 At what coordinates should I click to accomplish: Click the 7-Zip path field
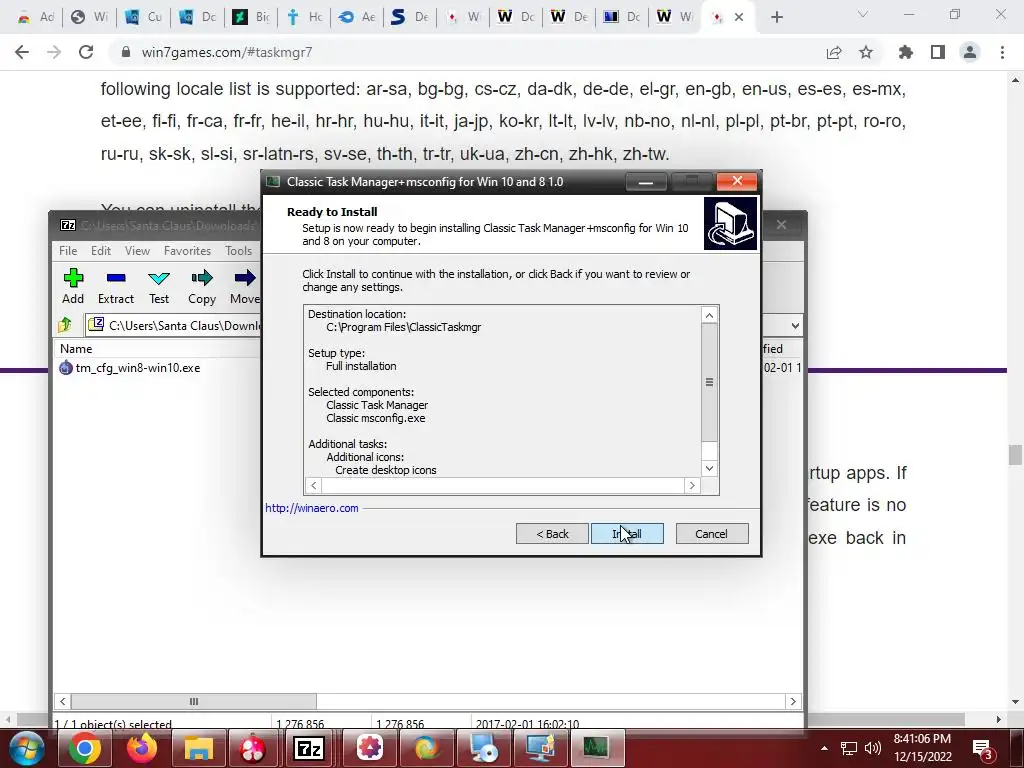[185, 325]
